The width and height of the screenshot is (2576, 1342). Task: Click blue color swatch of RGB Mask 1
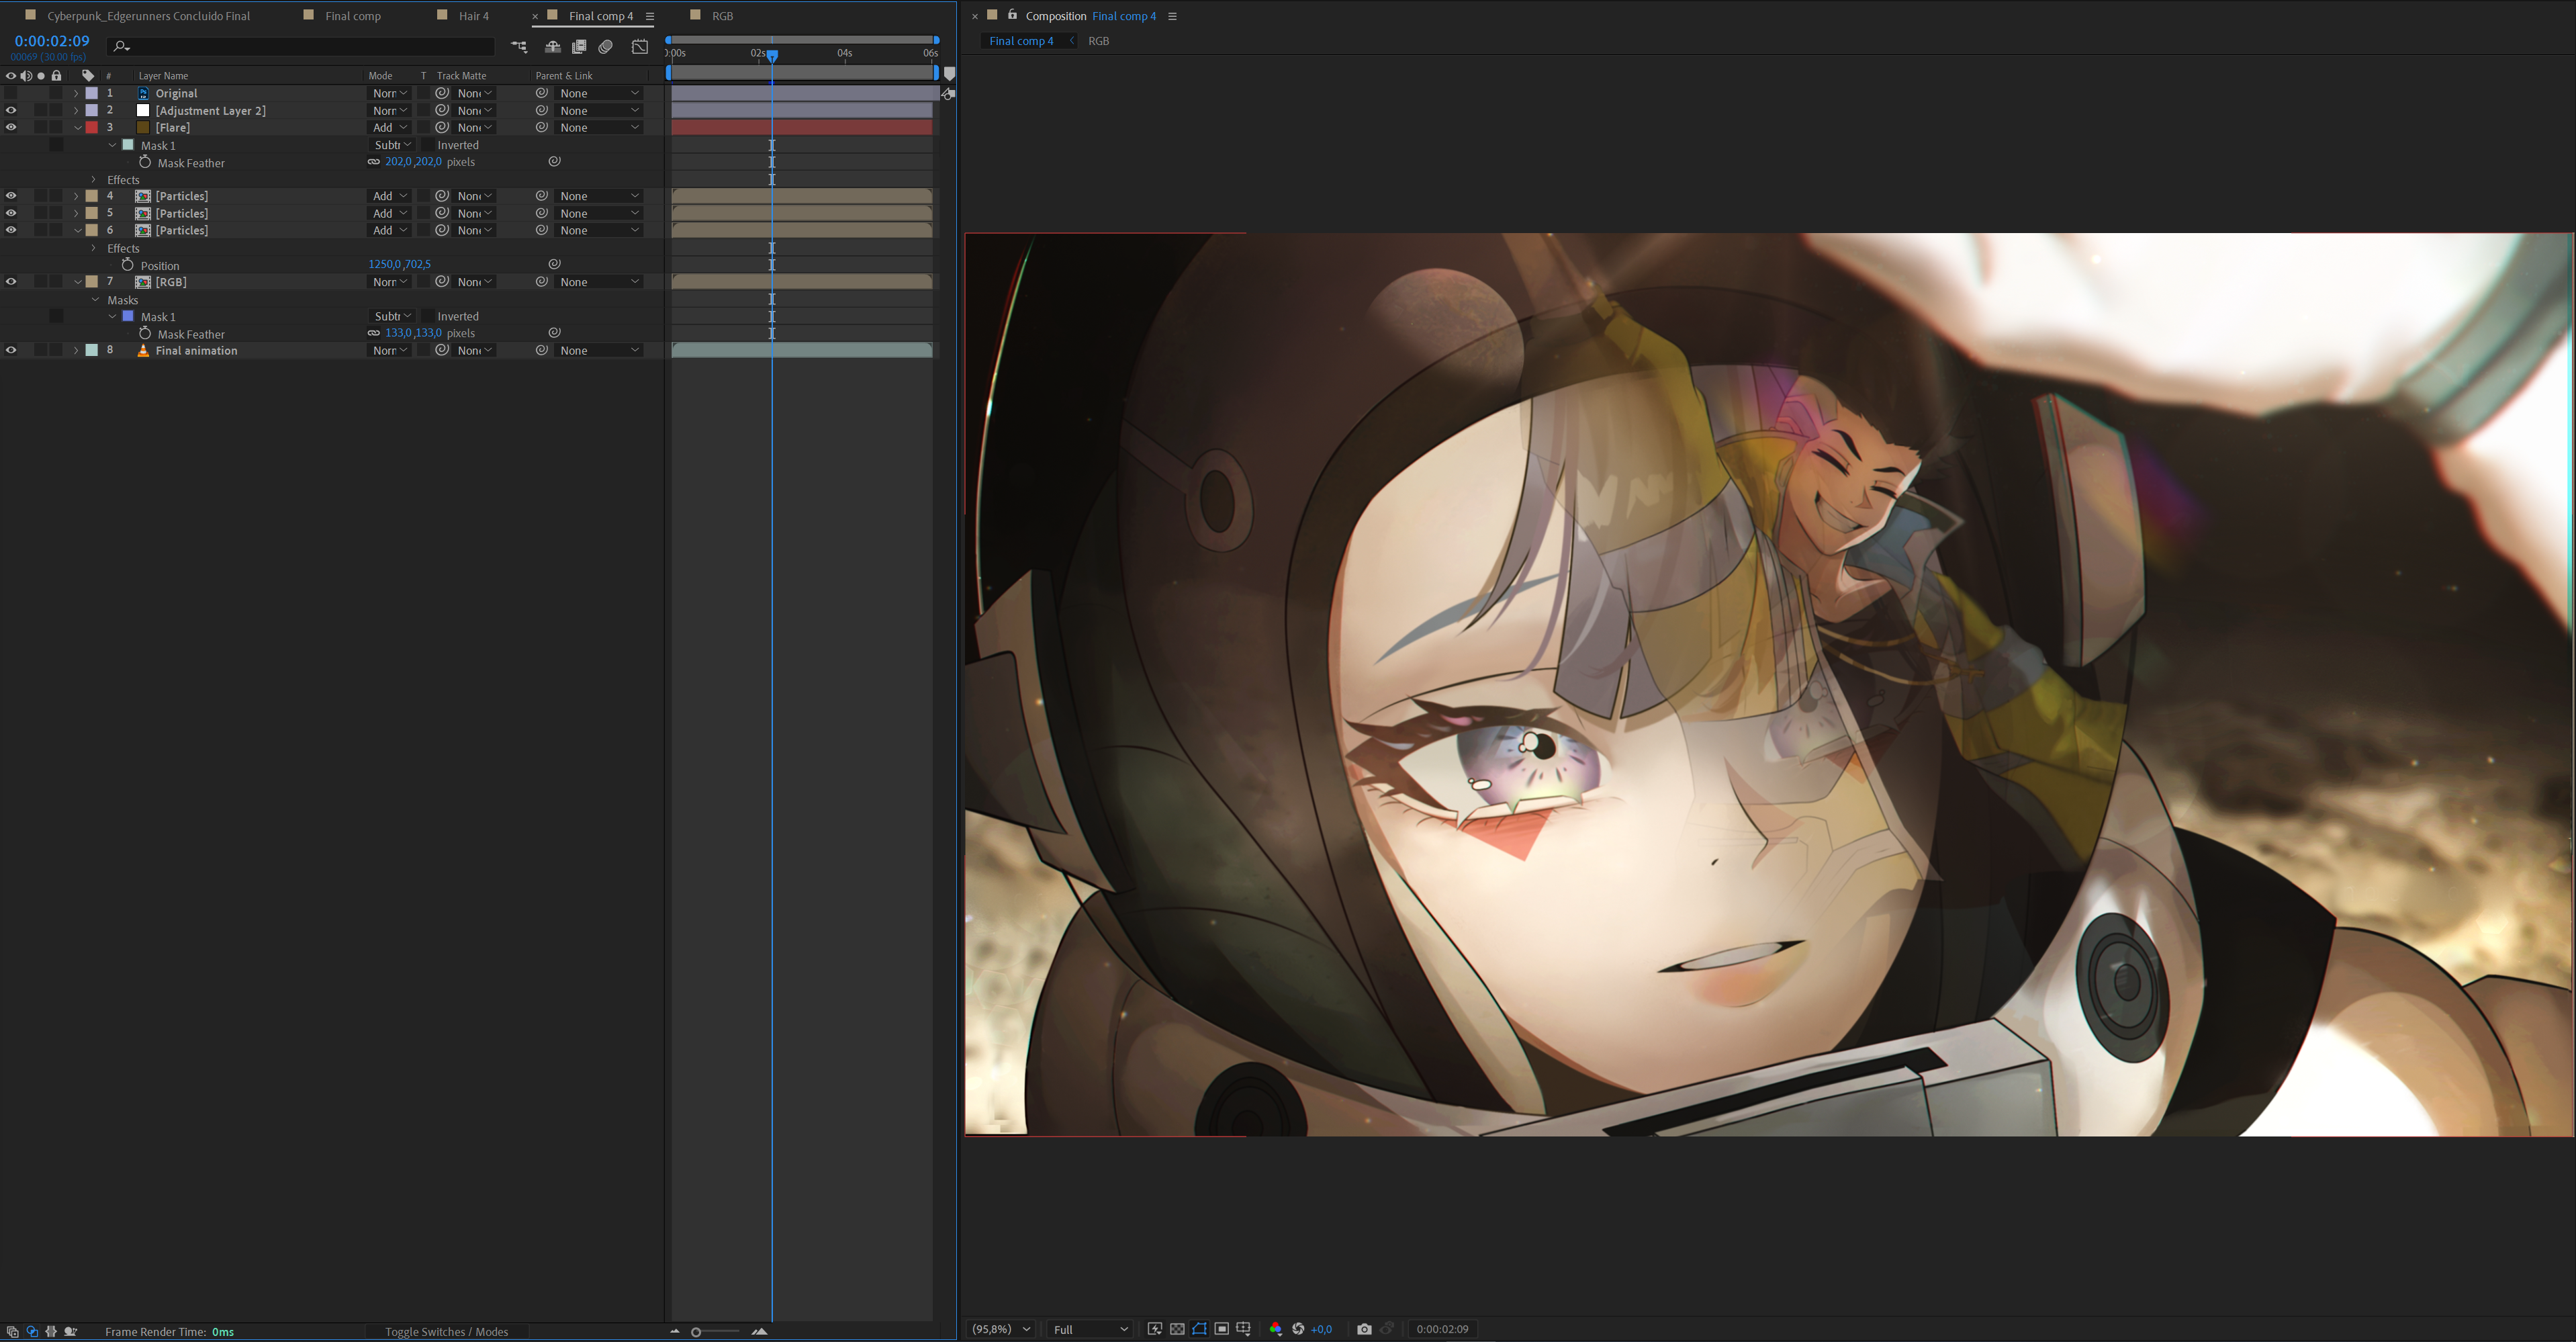[128, 316]
